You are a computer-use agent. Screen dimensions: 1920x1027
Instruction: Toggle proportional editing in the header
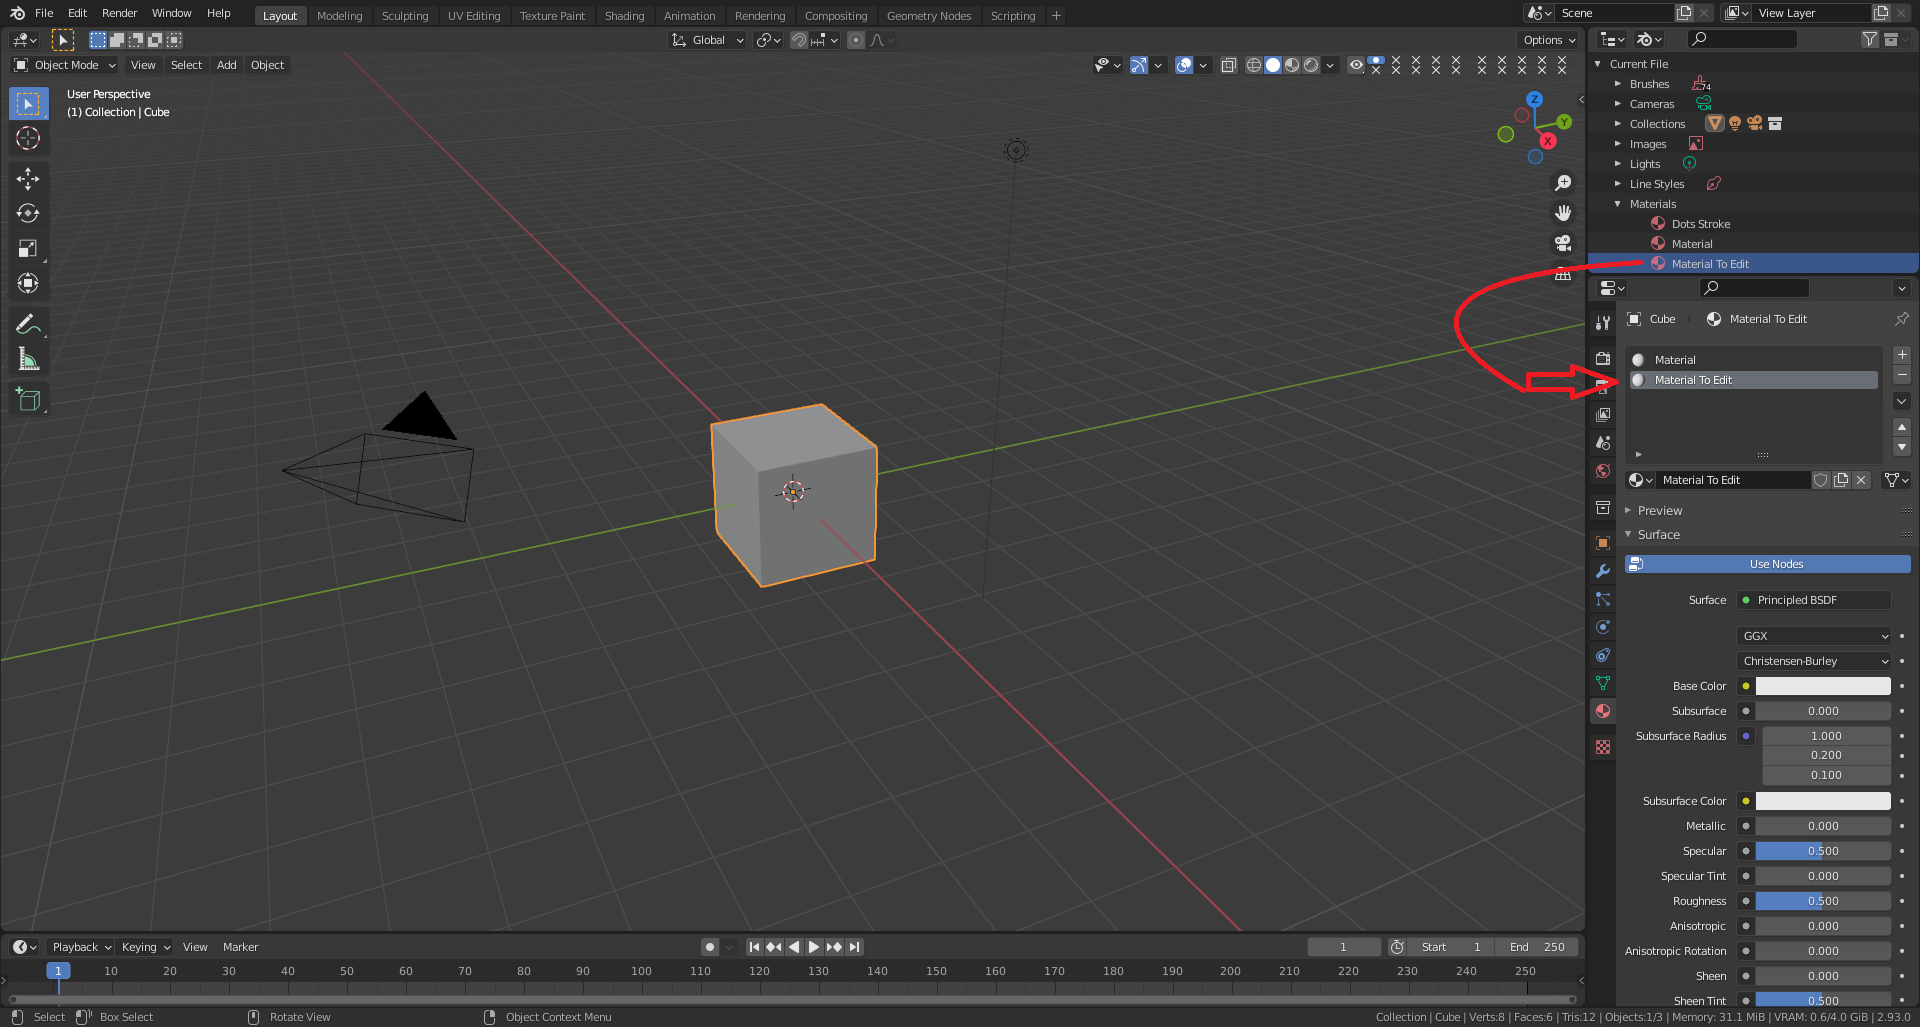point(856,40)
